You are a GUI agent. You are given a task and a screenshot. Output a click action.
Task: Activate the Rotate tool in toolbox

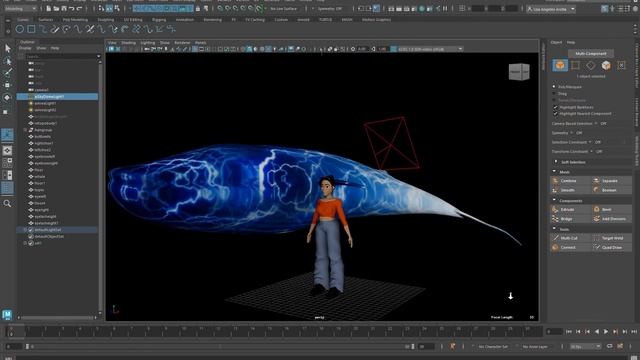pos(7,98)
